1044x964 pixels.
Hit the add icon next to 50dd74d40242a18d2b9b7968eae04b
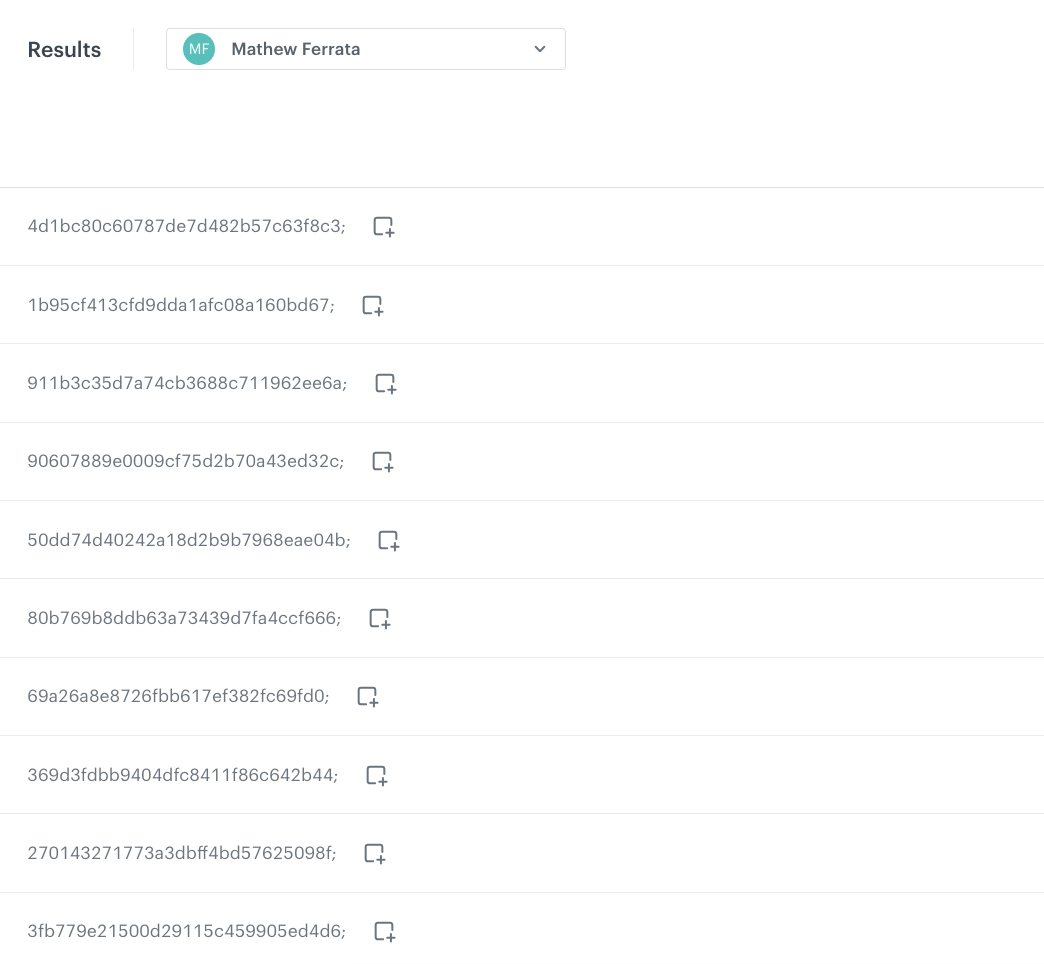pos(388,541)
